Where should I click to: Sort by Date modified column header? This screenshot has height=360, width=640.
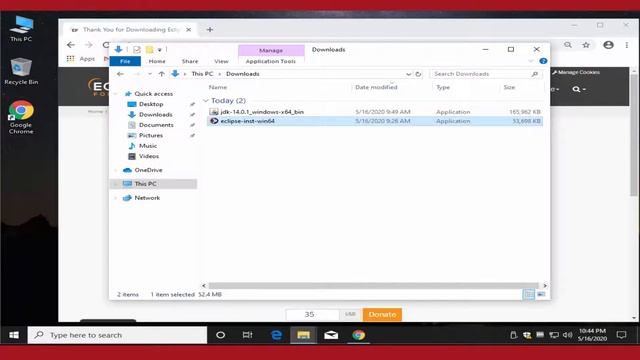(376, 87)
